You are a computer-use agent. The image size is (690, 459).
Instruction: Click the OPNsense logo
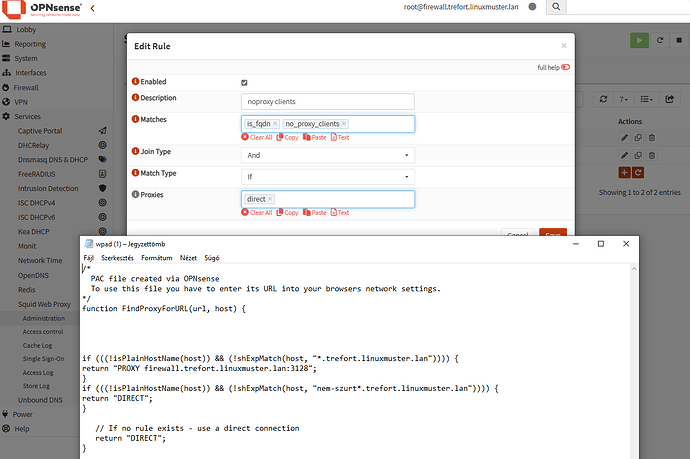pyautogui.click(x=42, y=9)
